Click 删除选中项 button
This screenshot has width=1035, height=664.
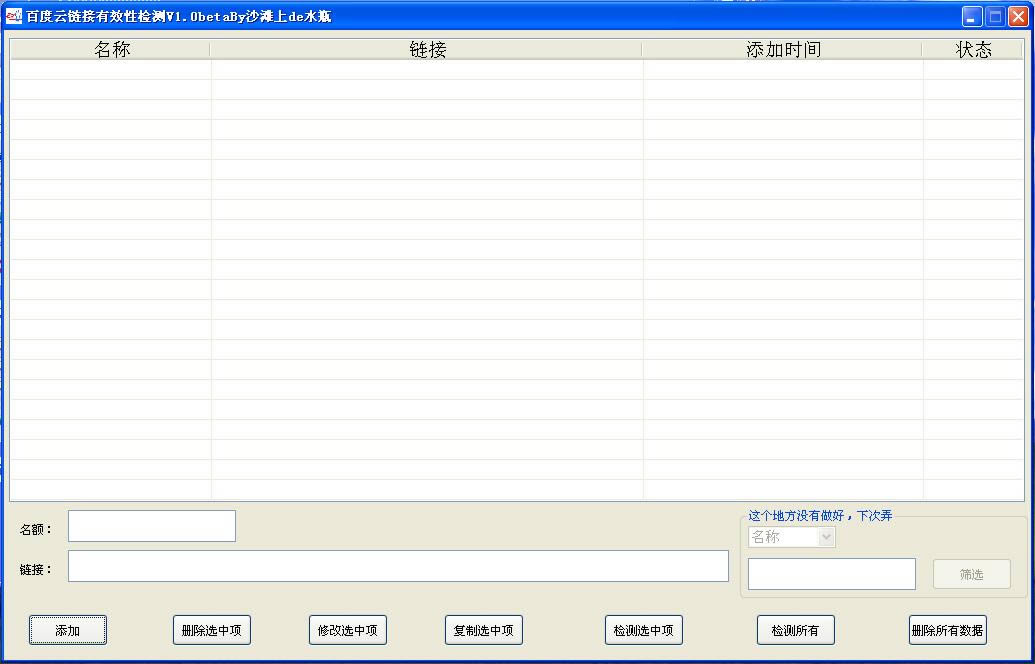point(211,630)
